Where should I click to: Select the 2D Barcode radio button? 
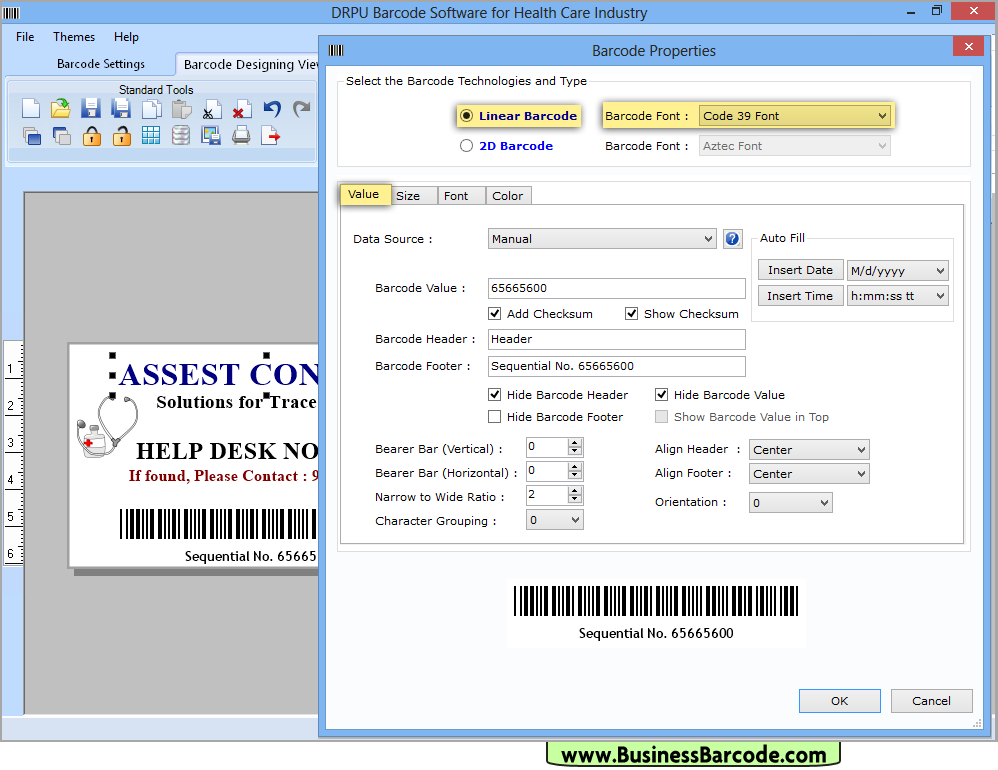tap(467, 146)
